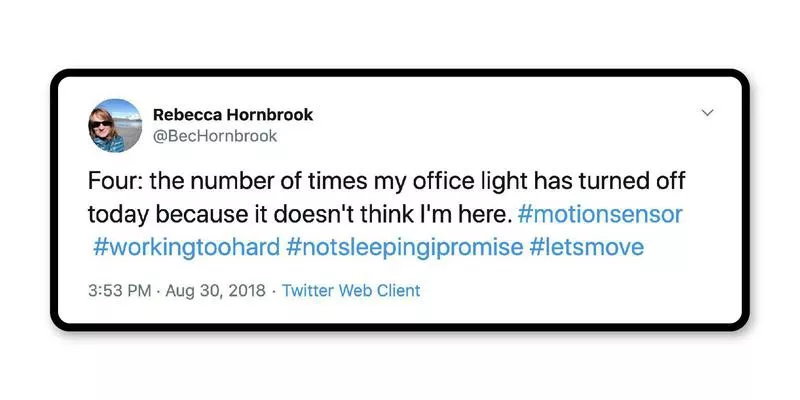The image size is (800, 400).
Task: Click the Twitter Web Client source link
Action: 351,291
